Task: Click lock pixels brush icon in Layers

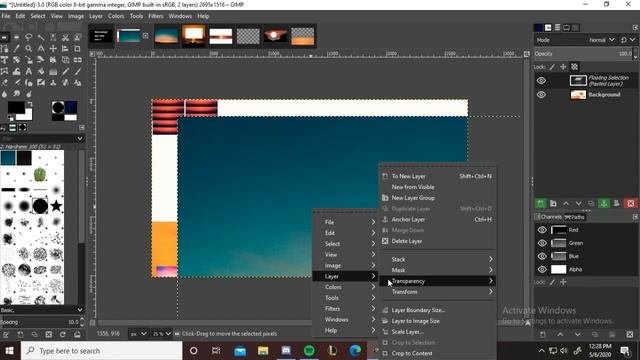Action: coord(552,67)
